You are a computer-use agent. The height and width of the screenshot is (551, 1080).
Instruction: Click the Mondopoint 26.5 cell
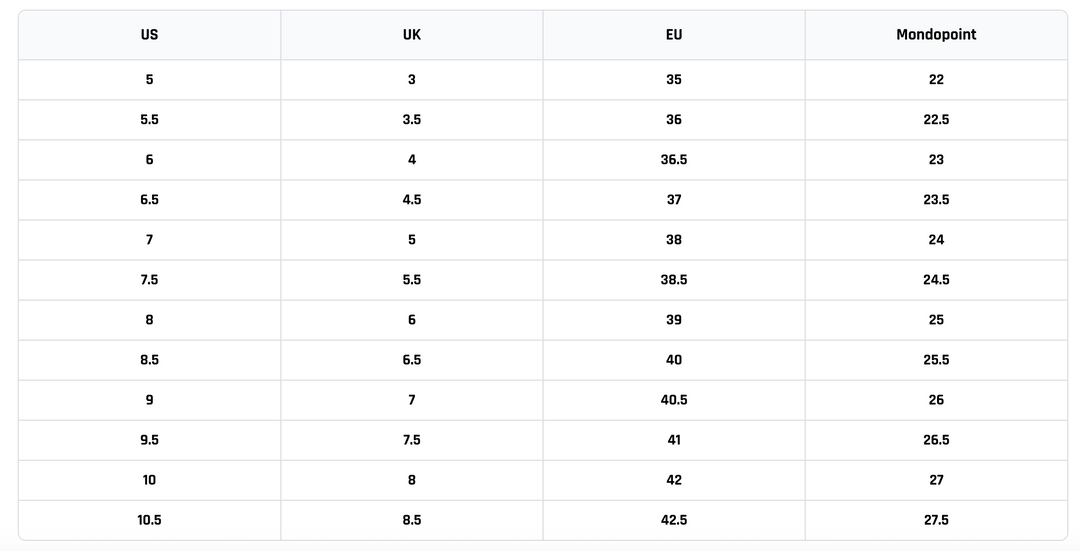point(936,440)
